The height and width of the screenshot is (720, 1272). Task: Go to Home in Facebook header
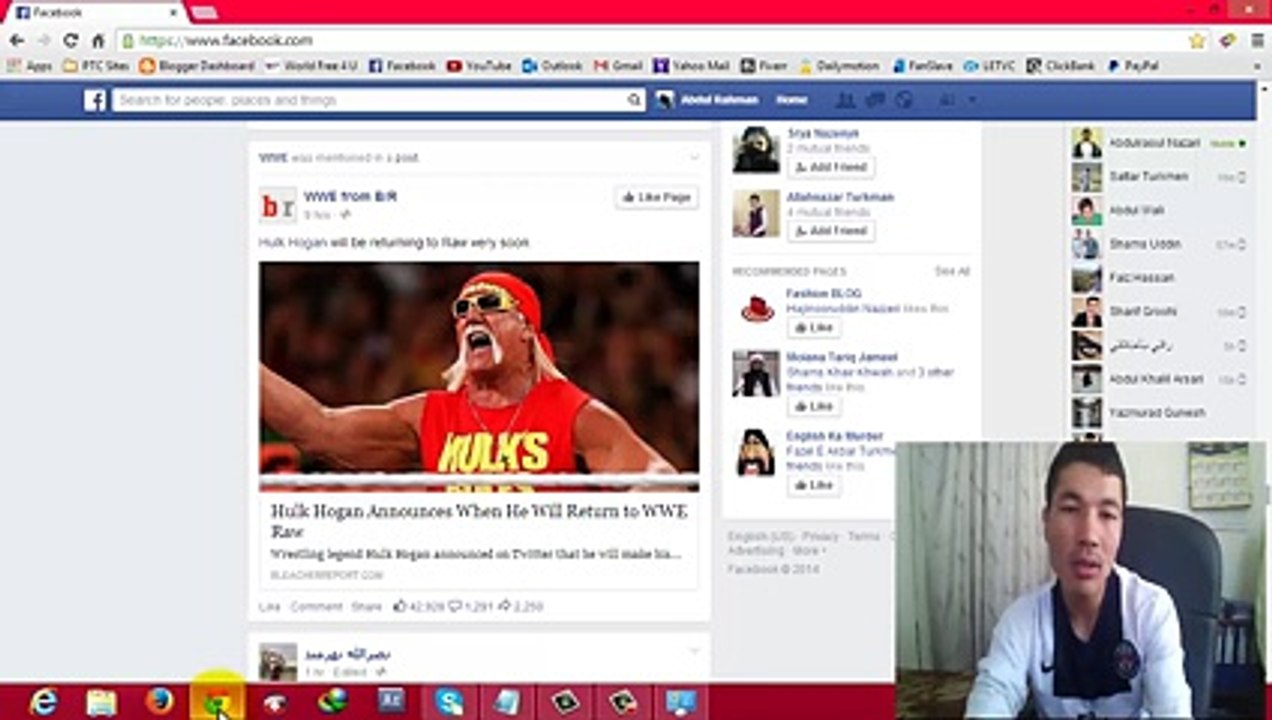791,100
